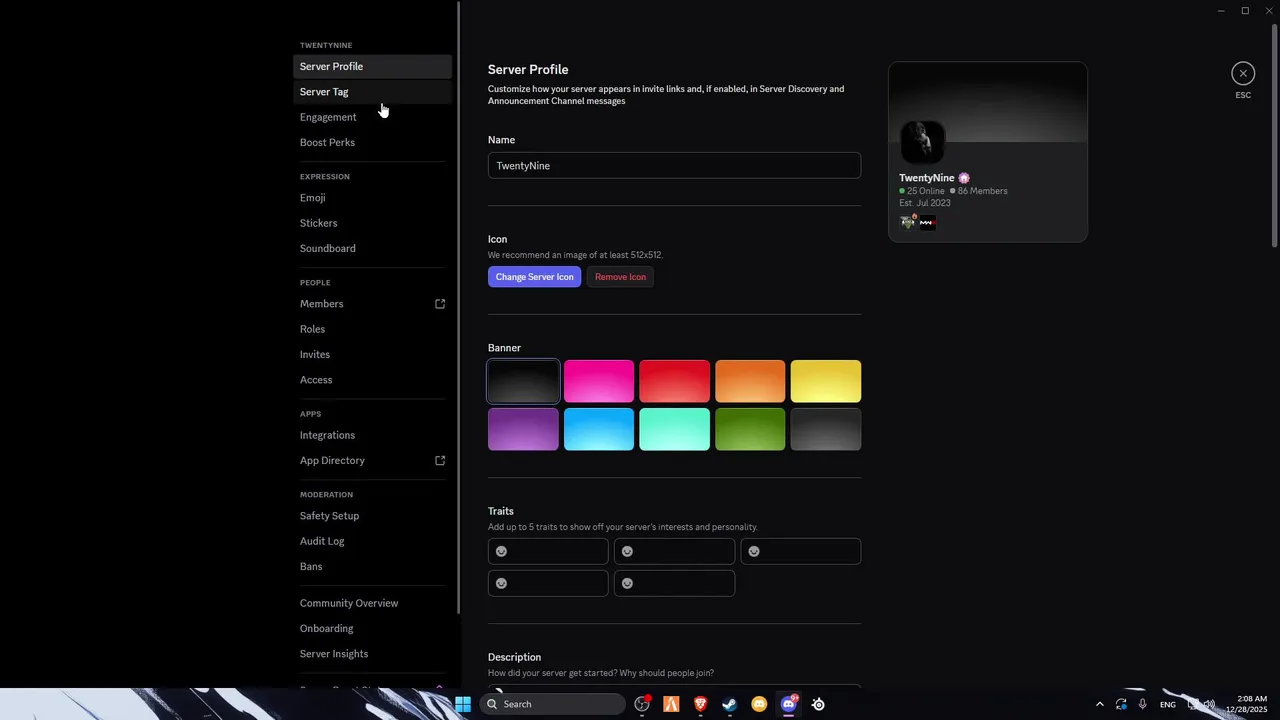Open the Server Tag settings
The width and height of the screenshot is (1280, 720).
click(373, 92)
